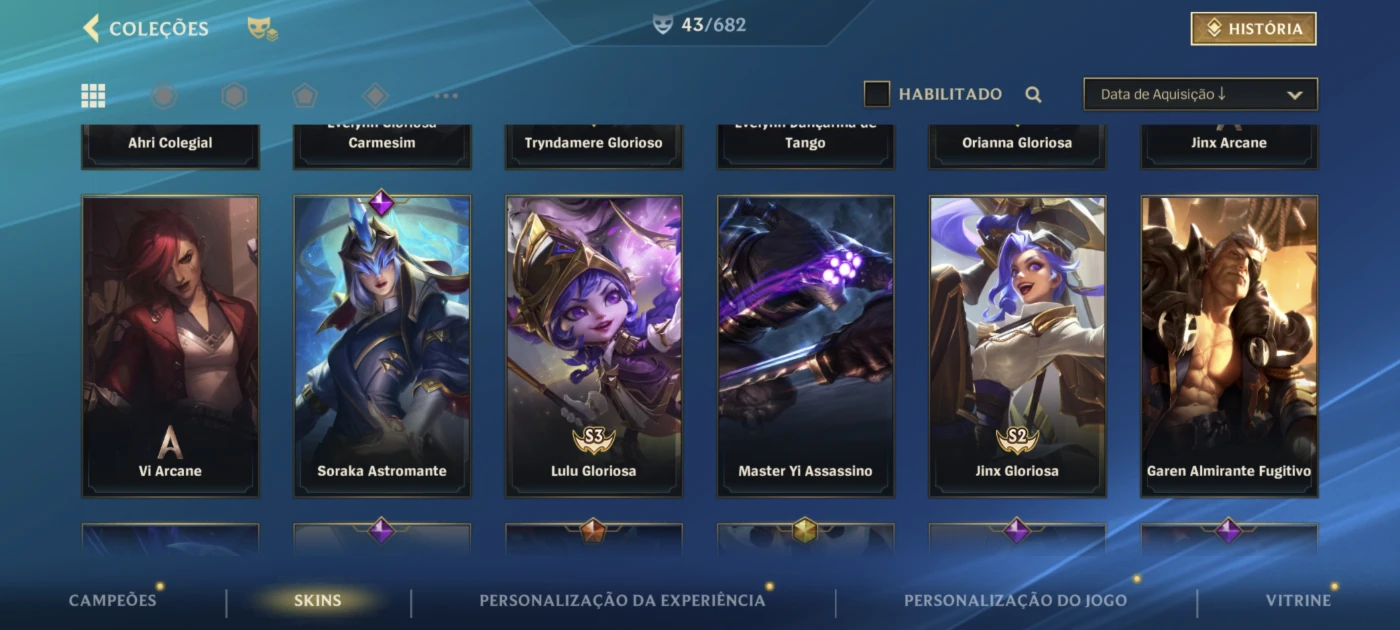Open the Master Yi Assassino skin
The image size is (1400, 630).
(805, 346)
